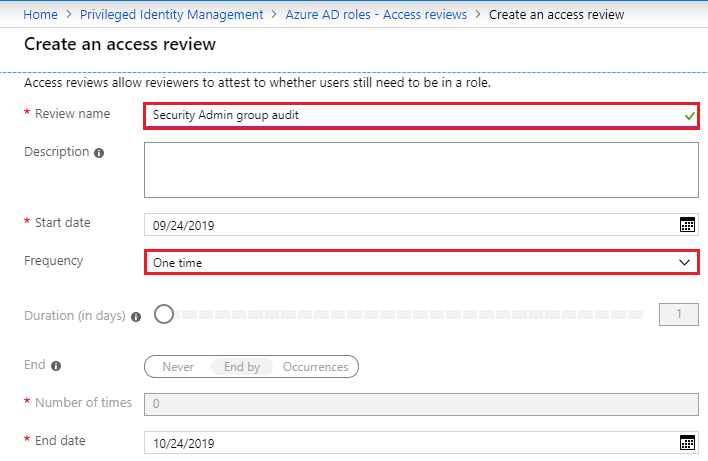The height and width of the screenshot is (461, 708).
Task: Select the End by option
Action: point(242,367)
